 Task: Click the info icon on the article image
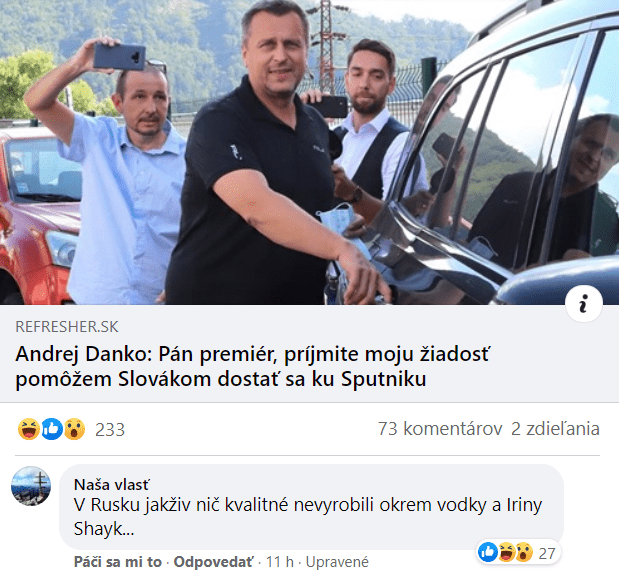[x=583, y=304]
